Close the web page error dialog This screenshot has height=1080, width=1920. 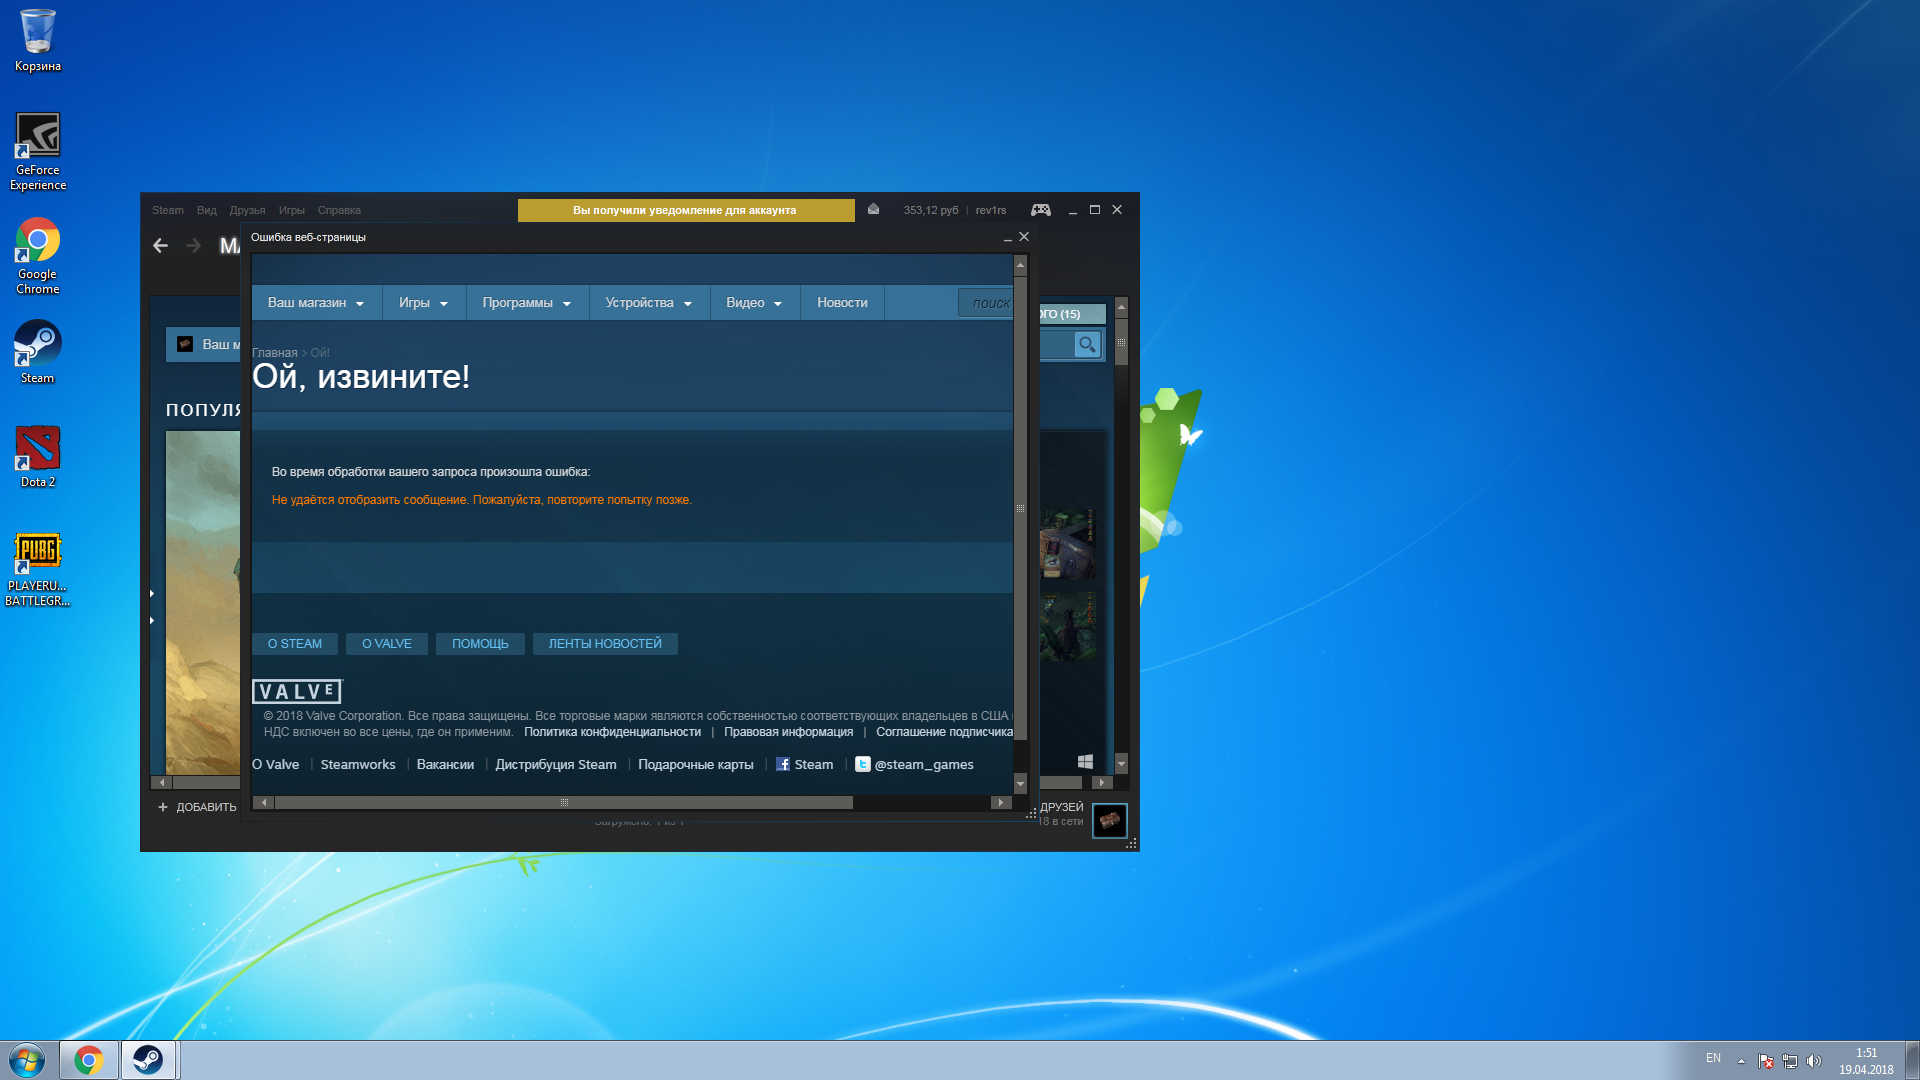click(1024, 237)
